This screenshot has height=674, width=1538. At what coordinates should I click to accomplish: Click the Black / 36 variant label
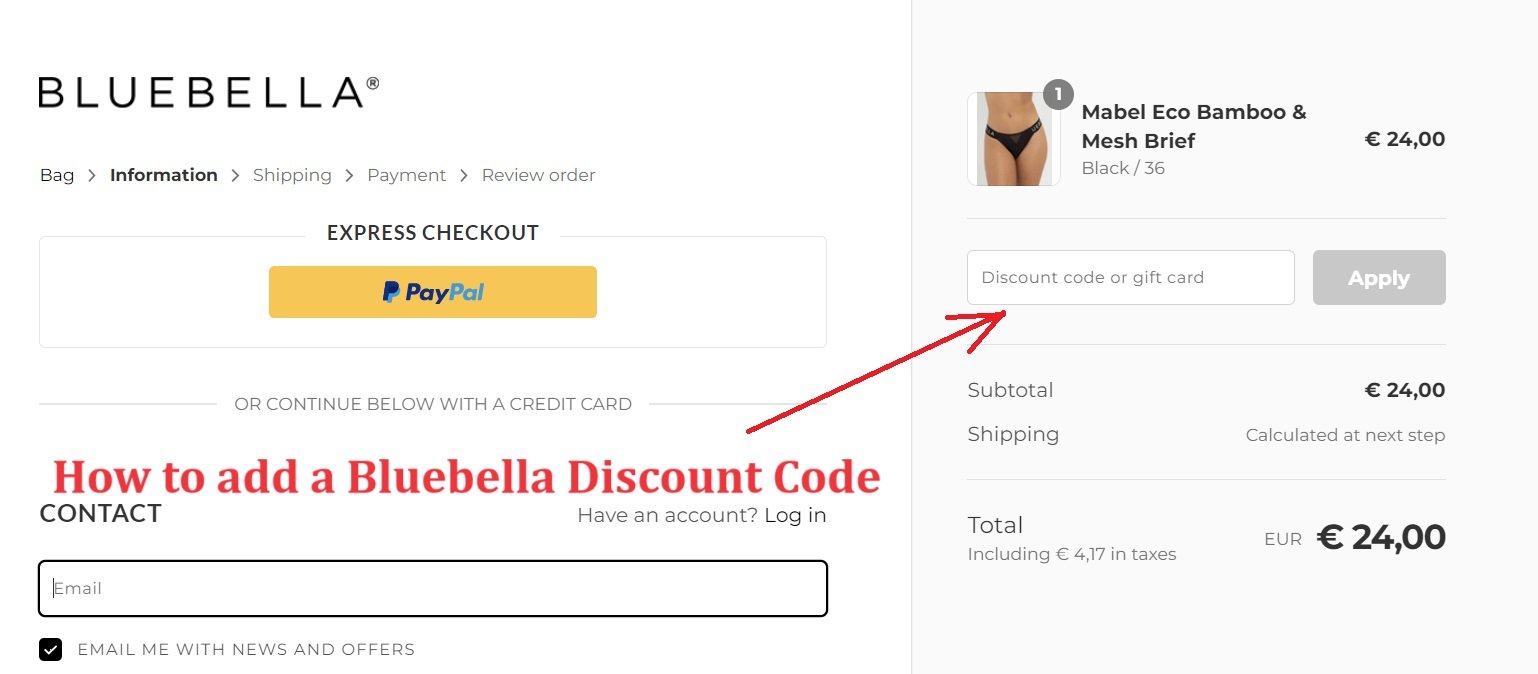[x=1123, y=168]
